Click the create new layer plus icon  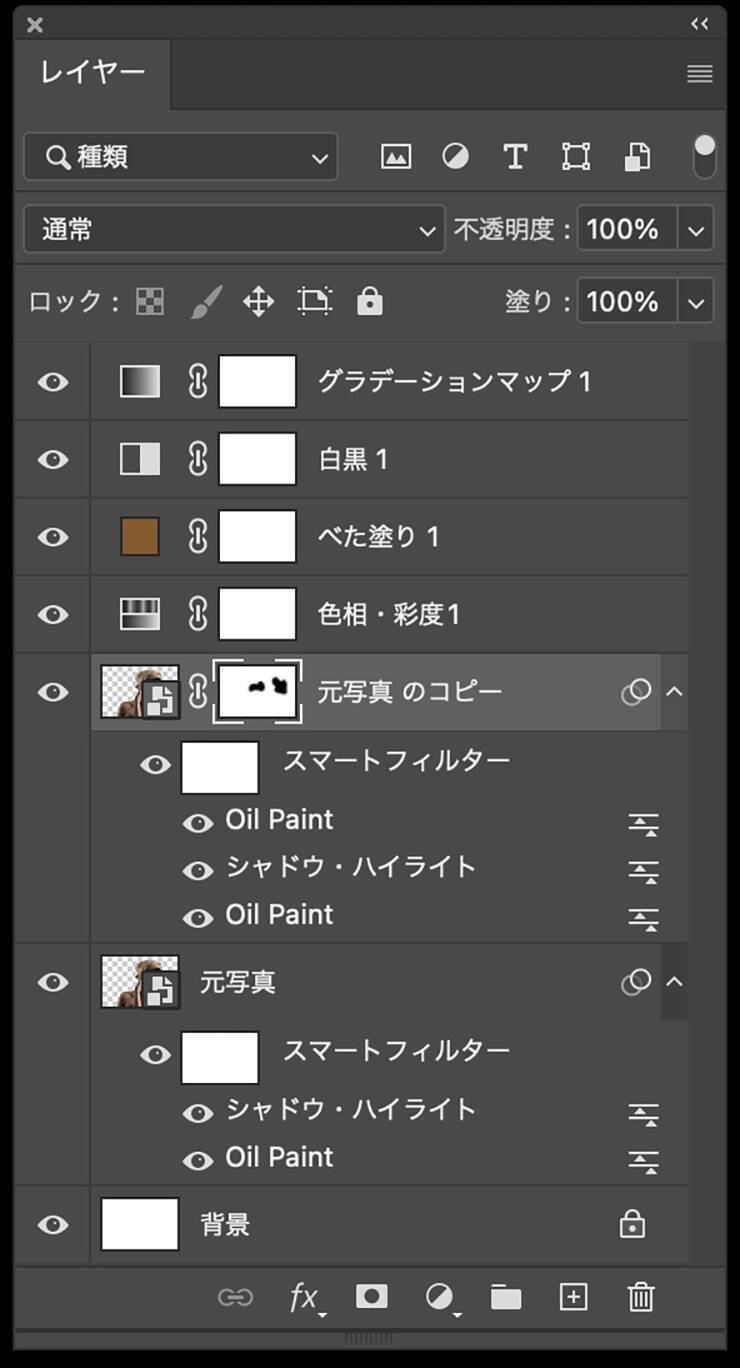click(573, 1298)
